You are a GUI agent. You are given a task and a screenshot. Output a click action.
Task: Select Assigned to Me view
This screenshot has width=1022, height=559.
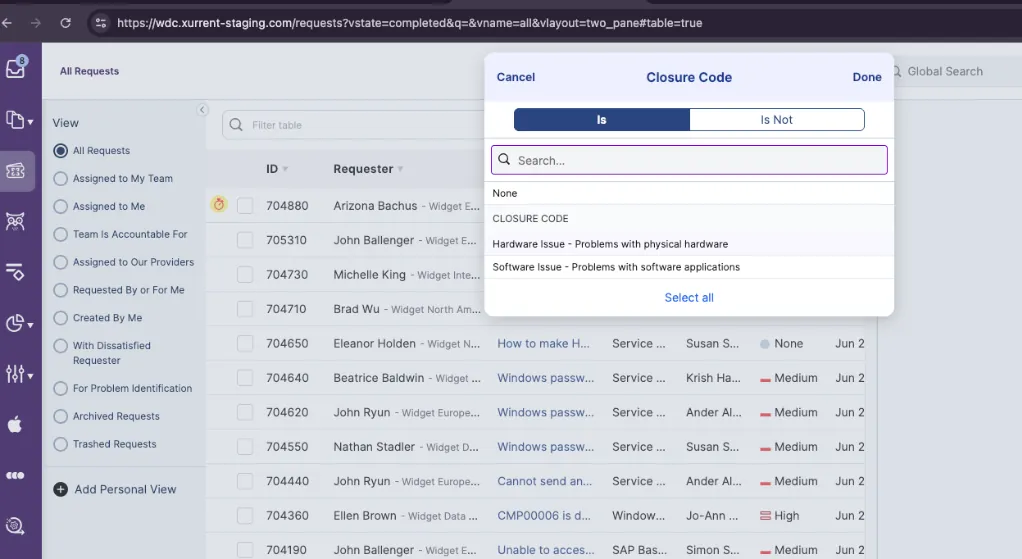[61, 207]
